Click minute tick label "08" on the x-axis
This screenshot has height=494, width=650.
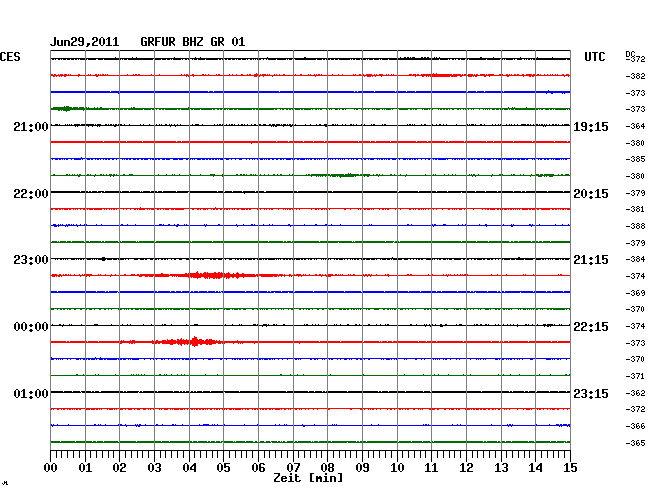point(327,467)
